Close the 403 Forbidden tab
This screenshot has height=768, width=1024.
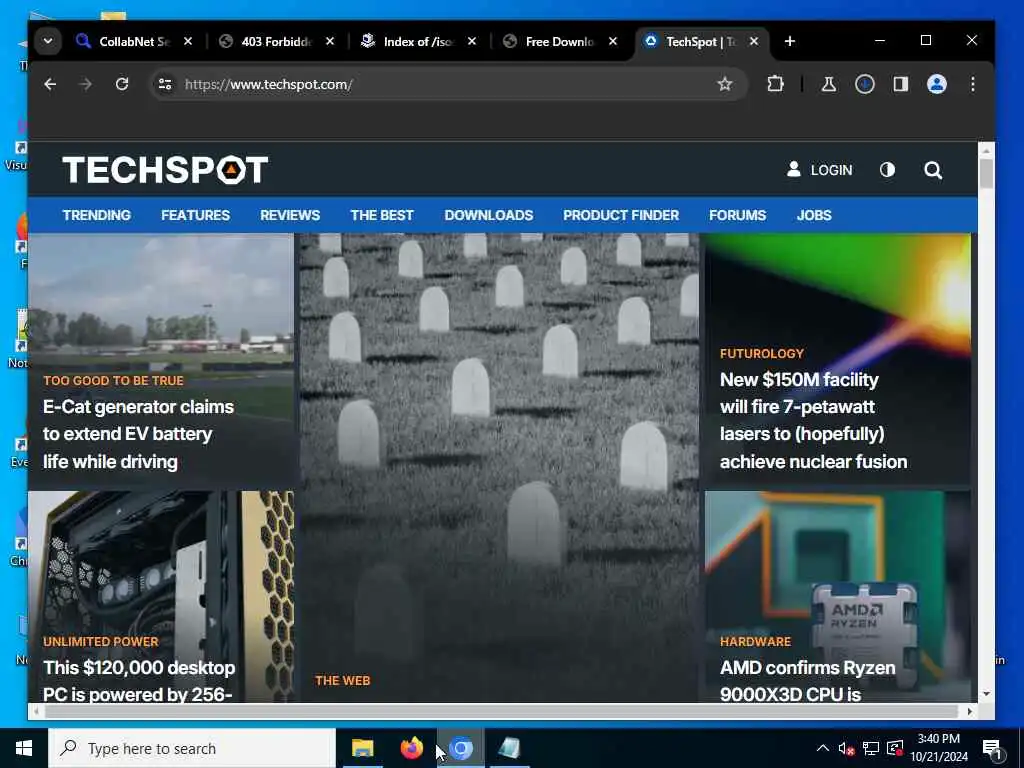(x=330, y=41)
